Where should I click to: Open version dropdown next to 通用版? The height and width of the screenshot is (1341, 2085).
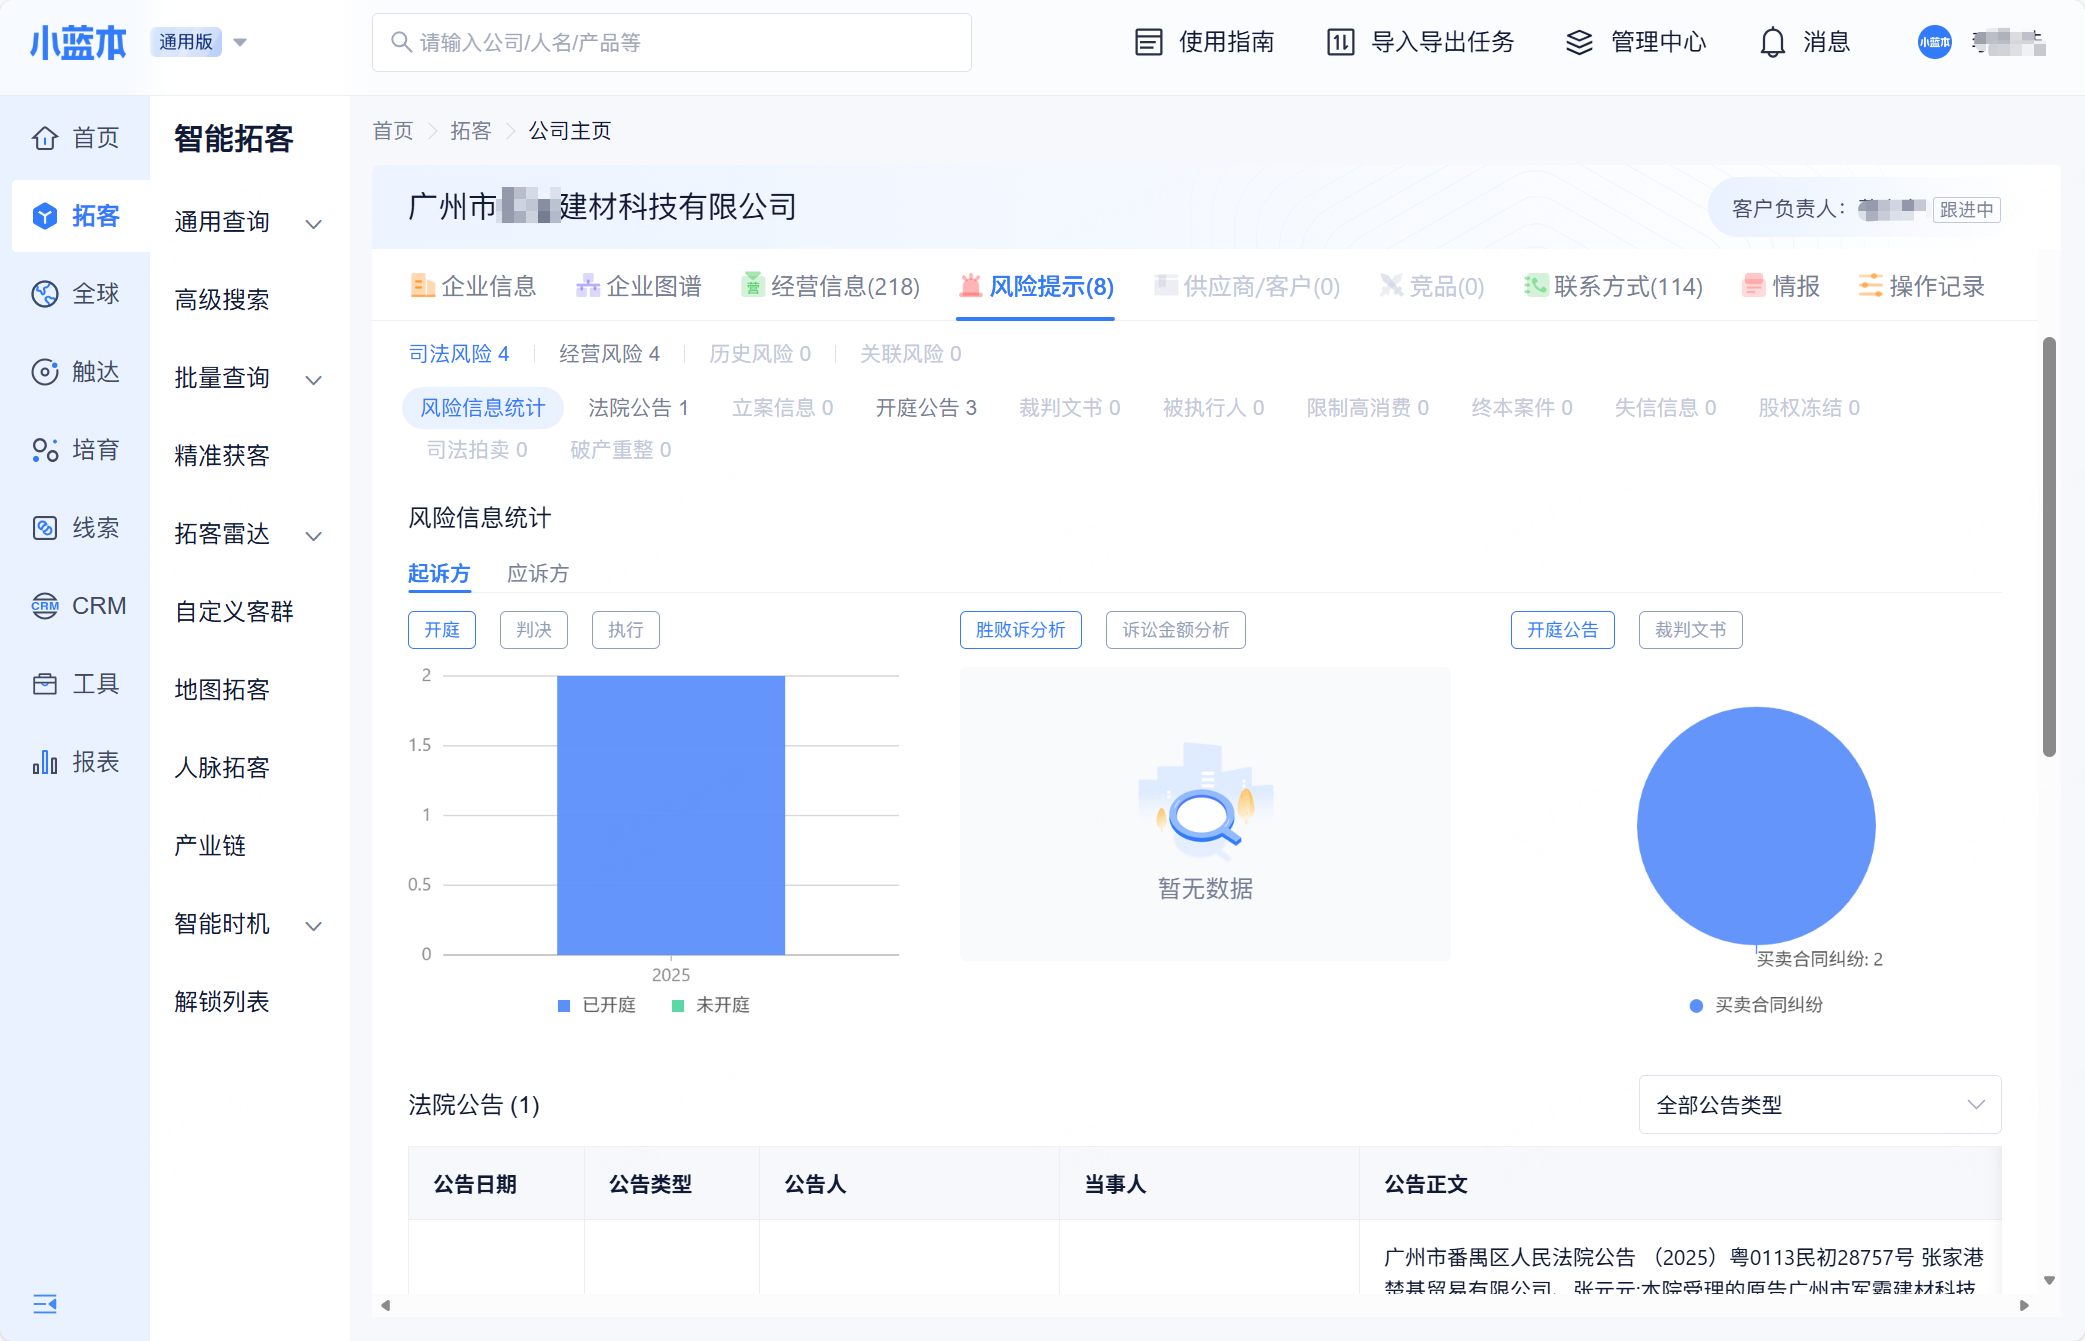240,42
